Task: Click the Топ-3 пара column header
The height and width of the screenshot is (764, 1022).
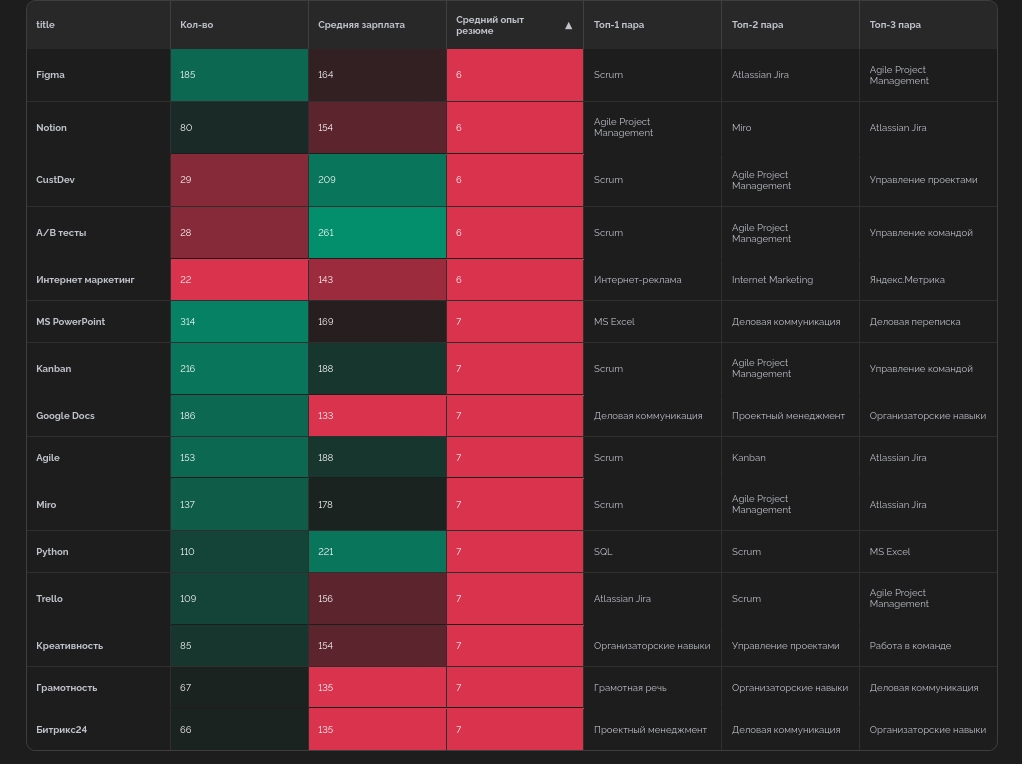Action: click(895, 25)
